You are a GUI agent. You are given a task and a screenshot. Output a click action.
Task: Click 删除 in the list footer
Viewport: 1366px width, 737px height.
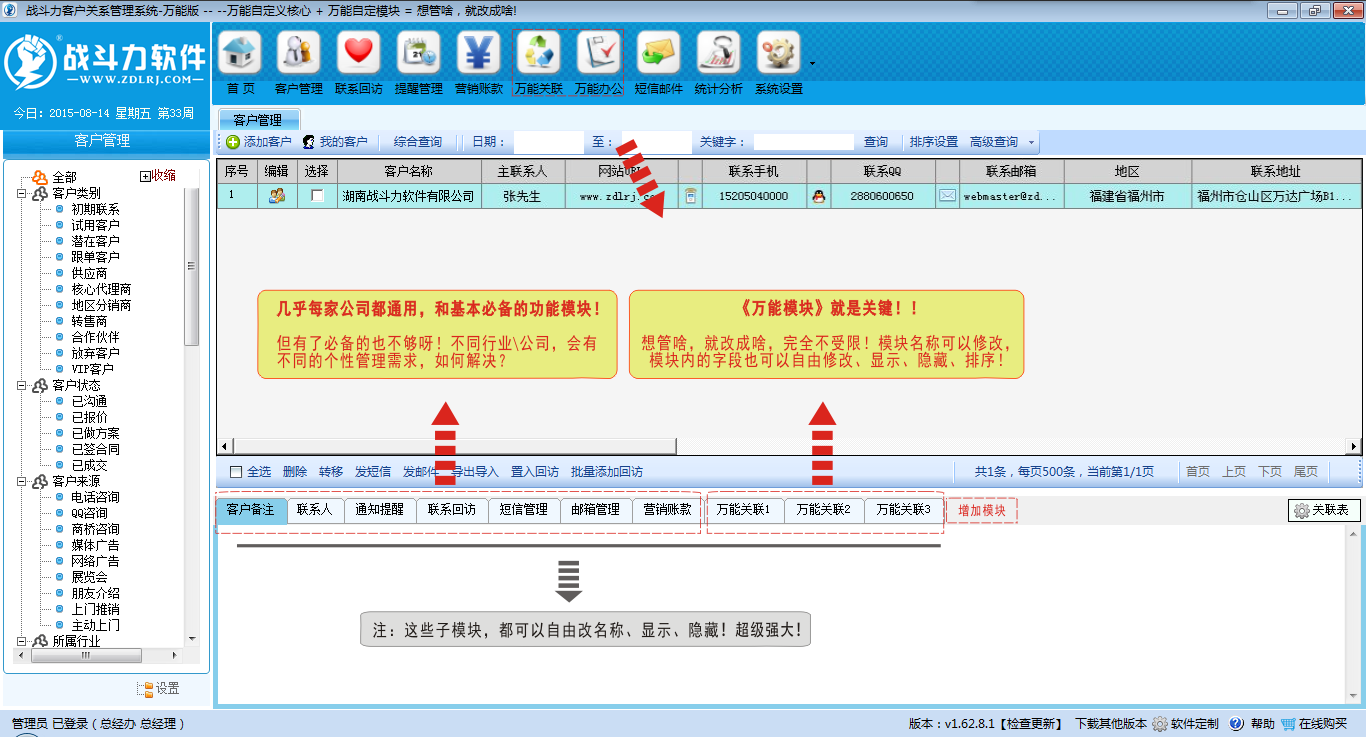pyautogui.click(x=295, y=472)
